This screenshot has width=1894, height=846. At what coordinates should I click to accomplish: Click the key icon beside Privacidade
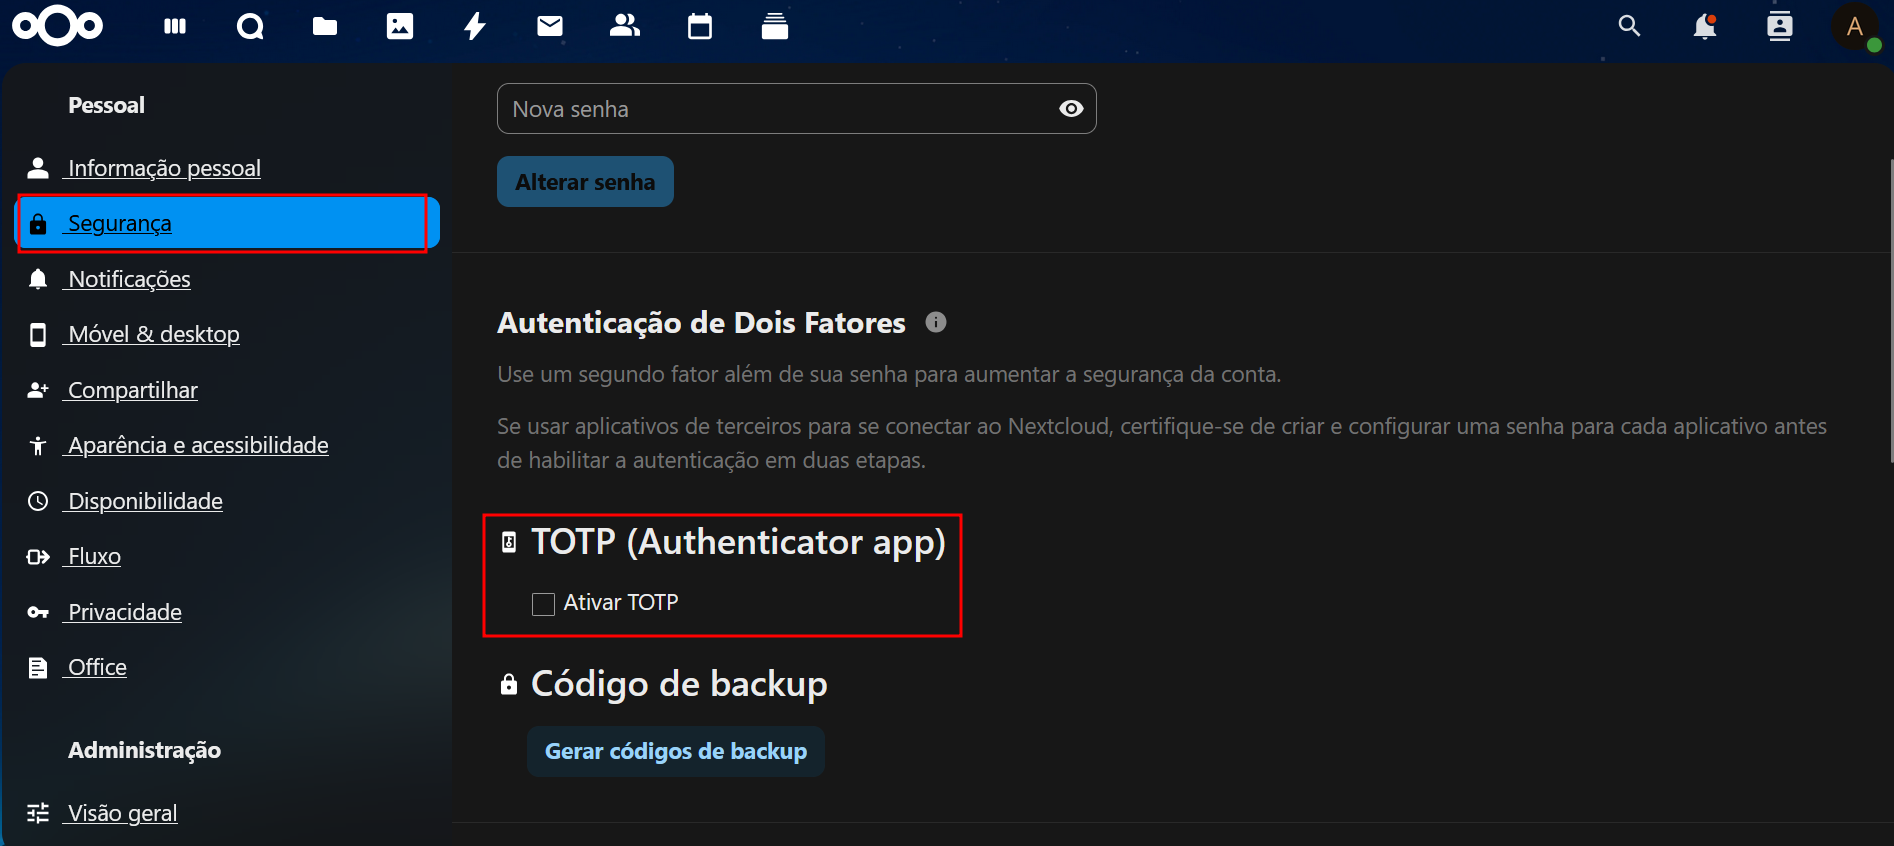coord(38,612)
